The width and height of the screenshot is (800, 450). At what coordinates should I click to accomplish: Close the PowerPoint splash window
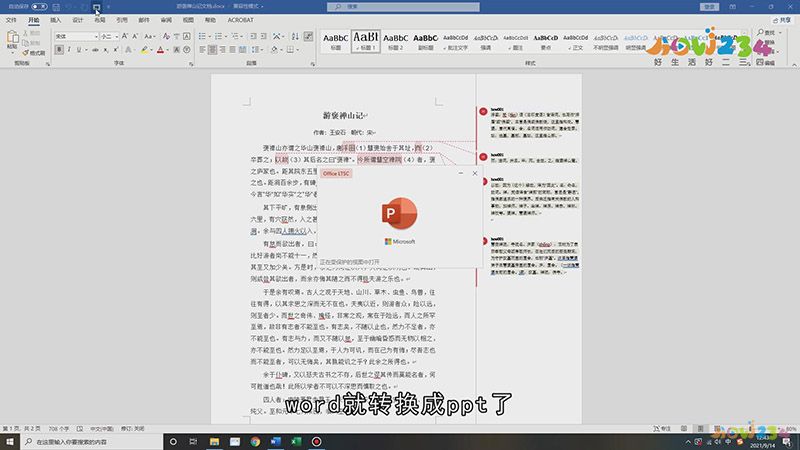(x=475, y=173)
